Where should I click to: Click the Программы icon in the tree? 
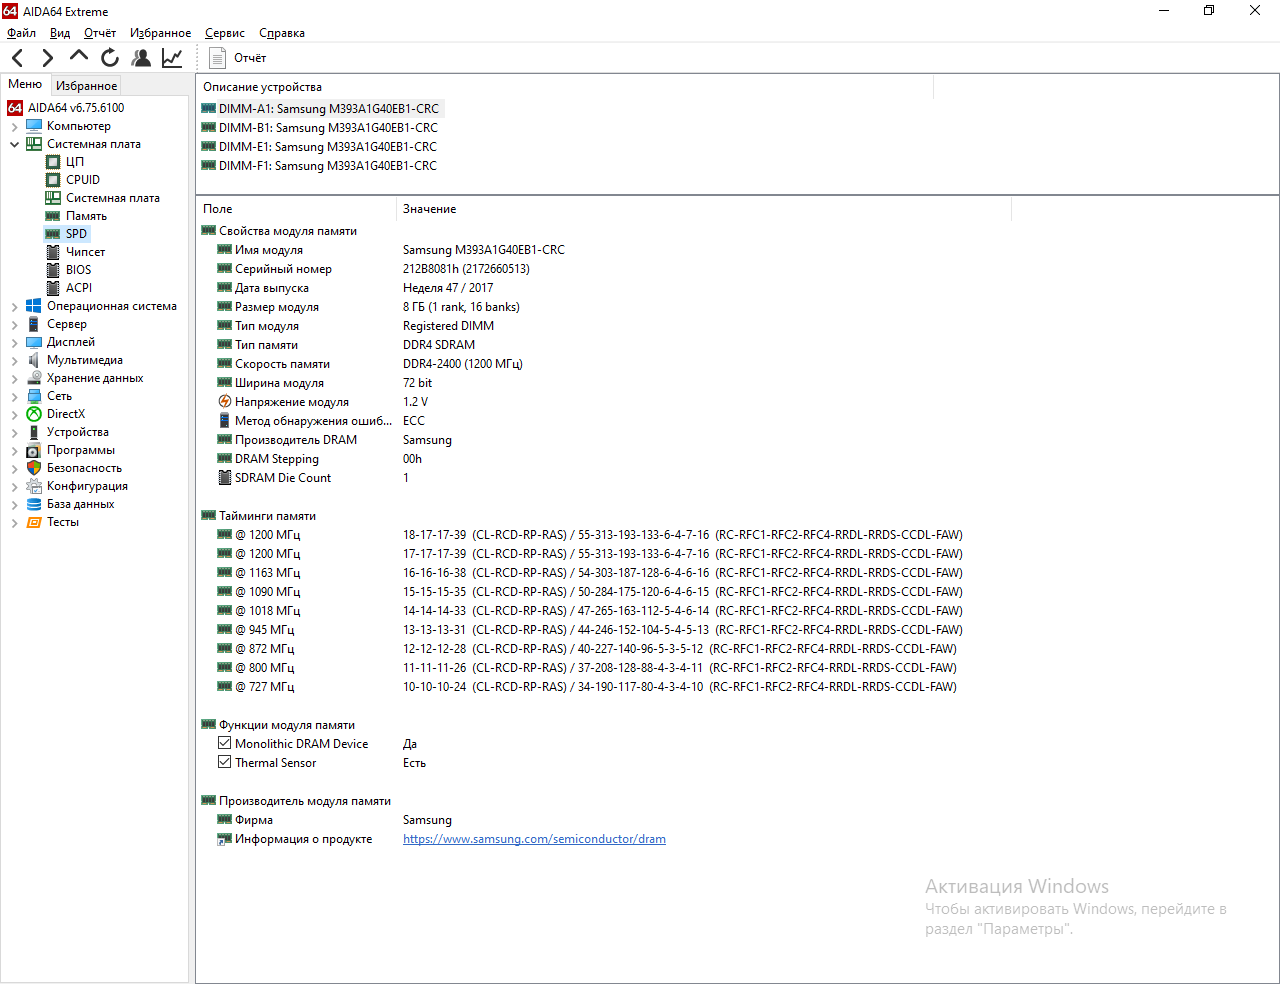(x=34, y=450)
